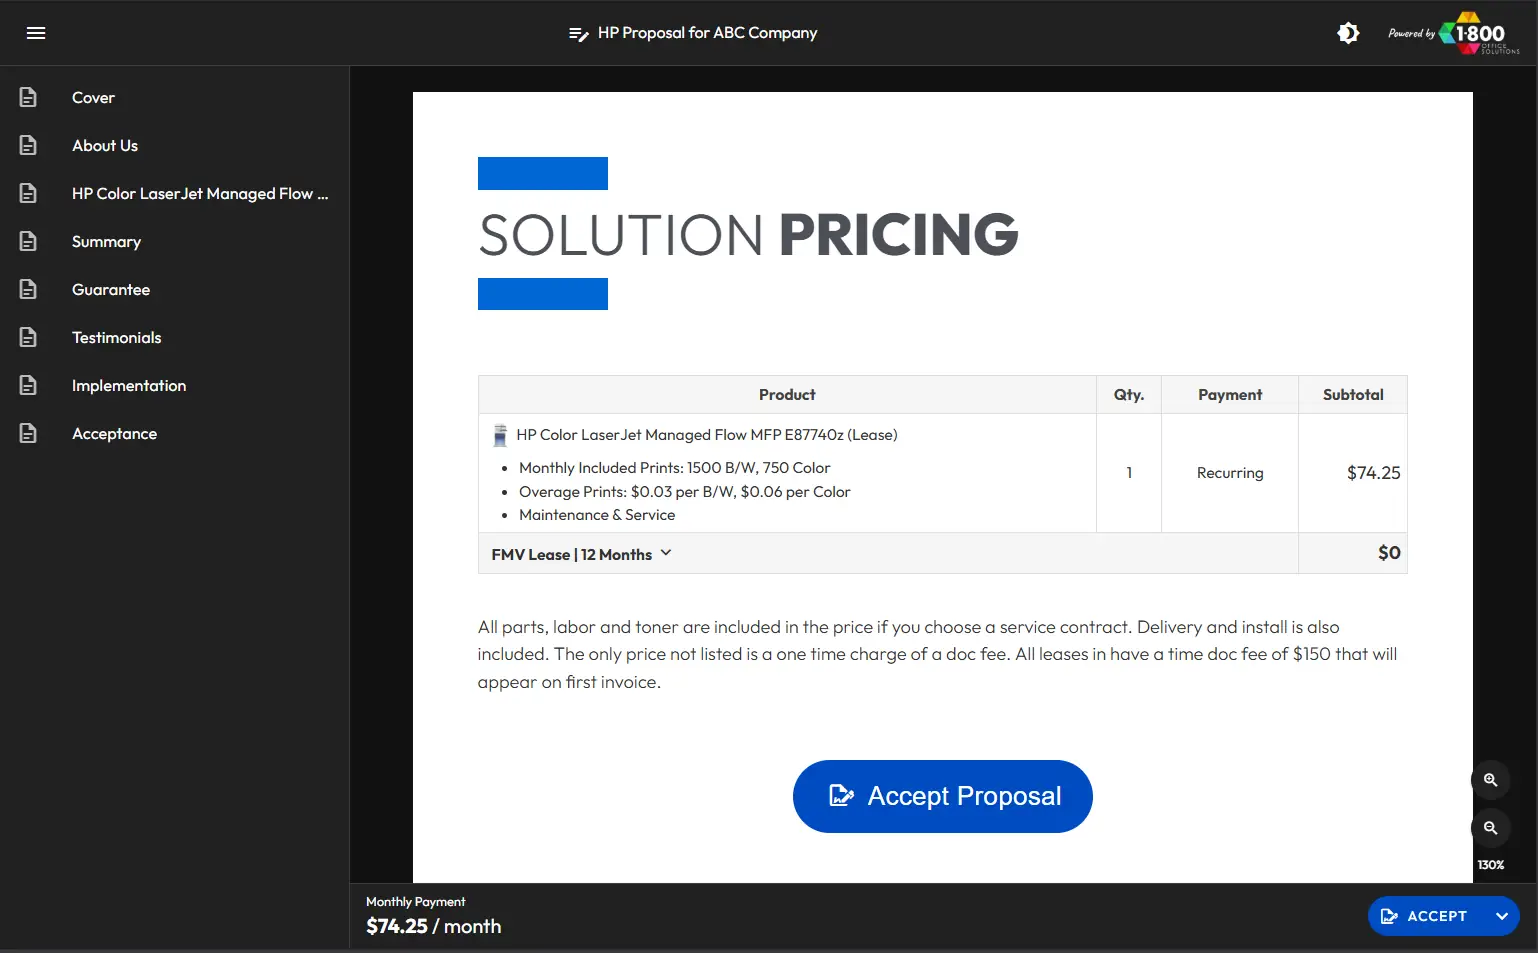Image resolution: width=1538 pixels, height=953 pixels.
Task: Click the Subtotal column header
Action: 1353,395
